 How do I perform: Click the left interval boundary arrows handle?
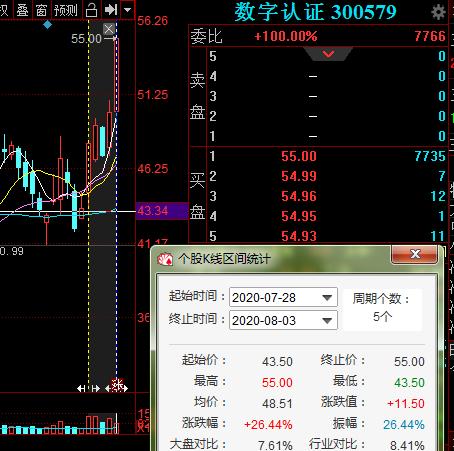88,388
